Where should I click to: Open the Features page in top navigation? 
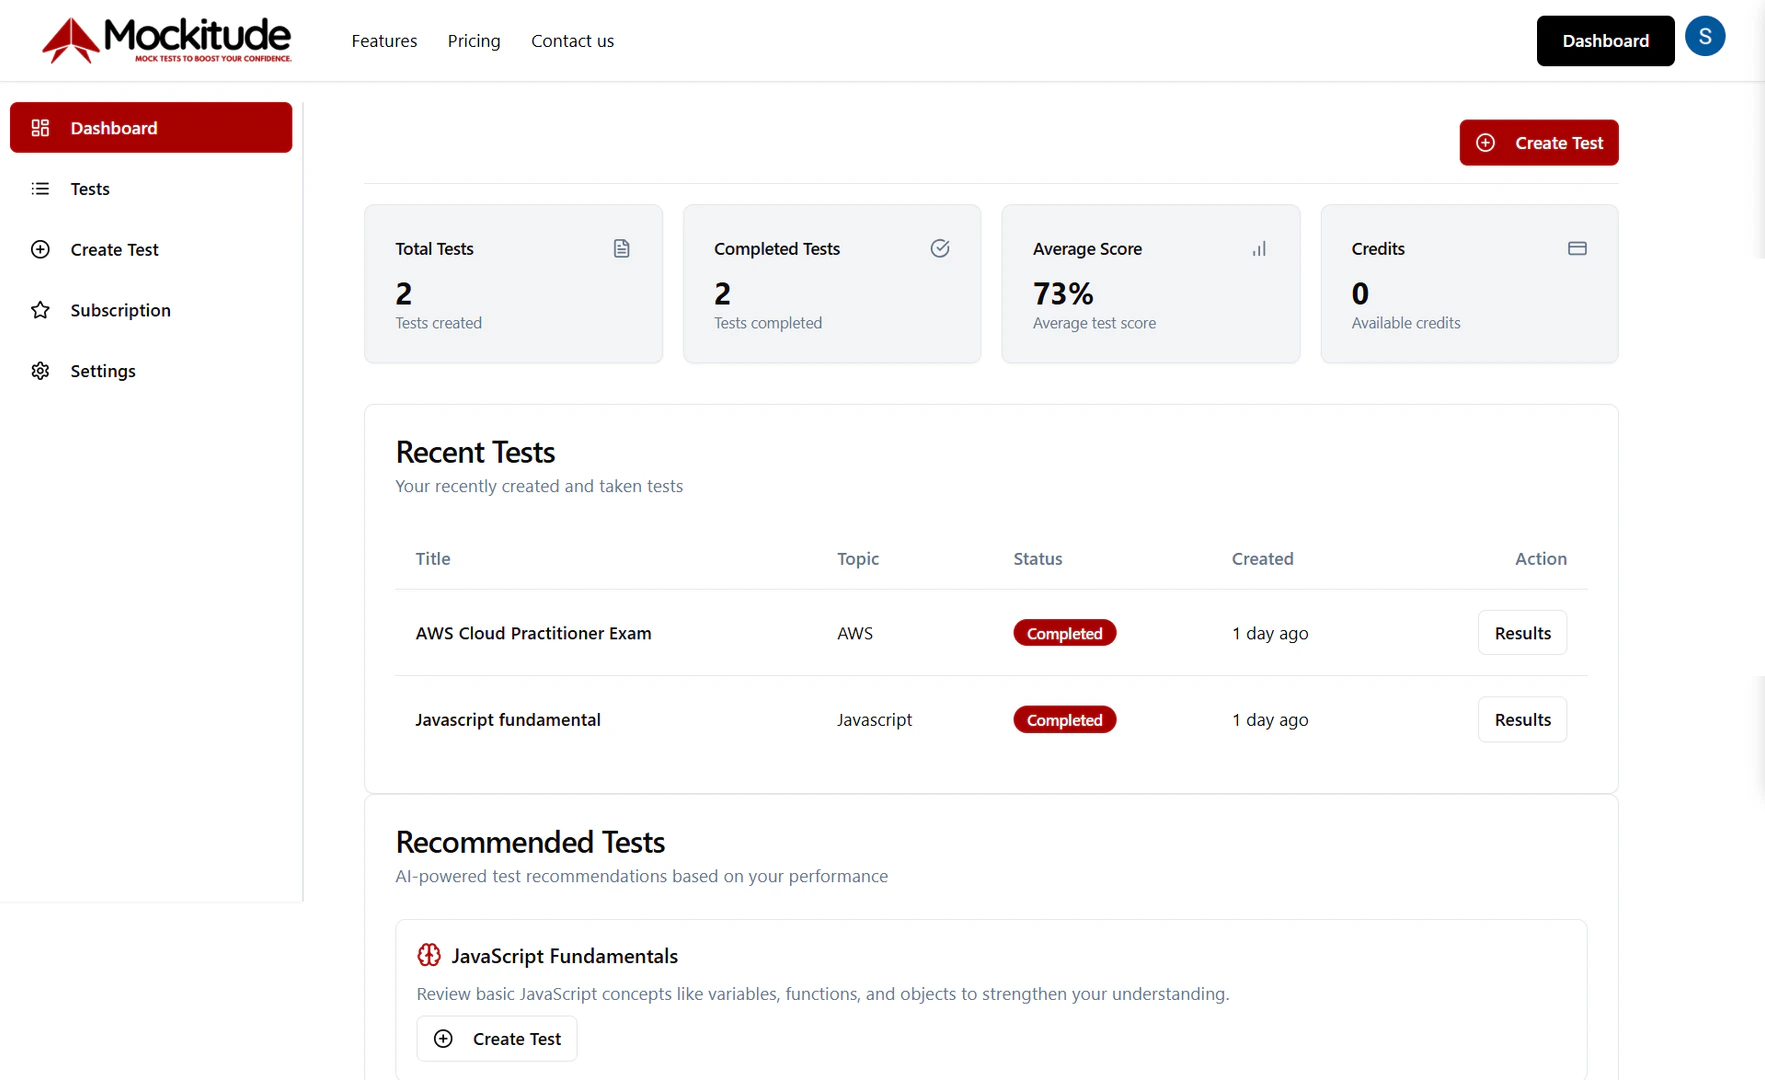point(384,41)
